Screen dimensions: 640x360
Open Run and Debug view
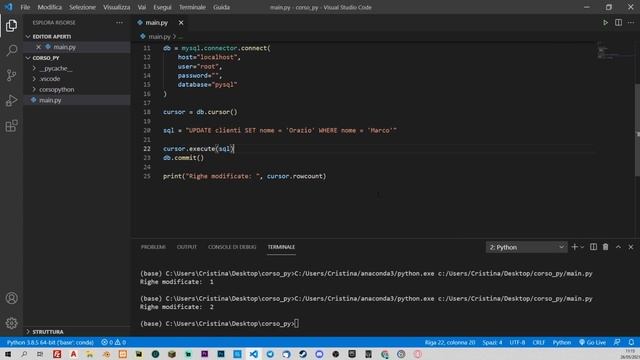click(x=11, y=100)
